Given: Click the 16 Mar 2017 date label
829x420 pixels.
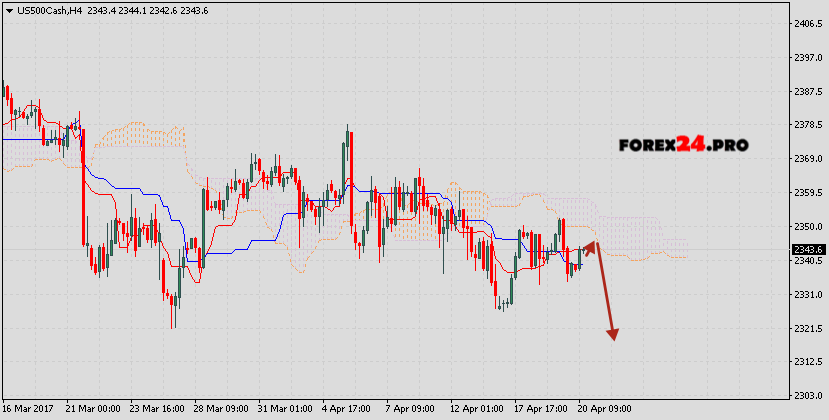Looking at the screenshot, I should tap(30, 409).
